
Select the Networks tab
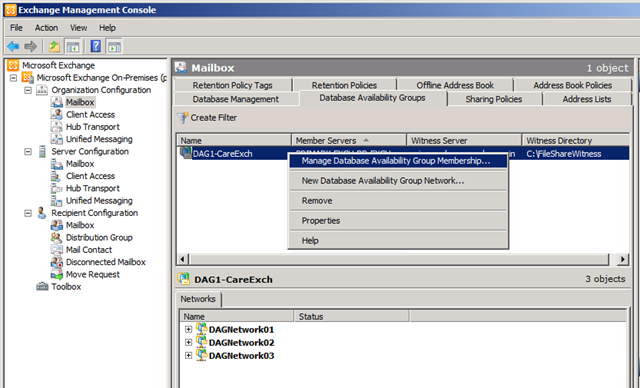click(198, 299)
